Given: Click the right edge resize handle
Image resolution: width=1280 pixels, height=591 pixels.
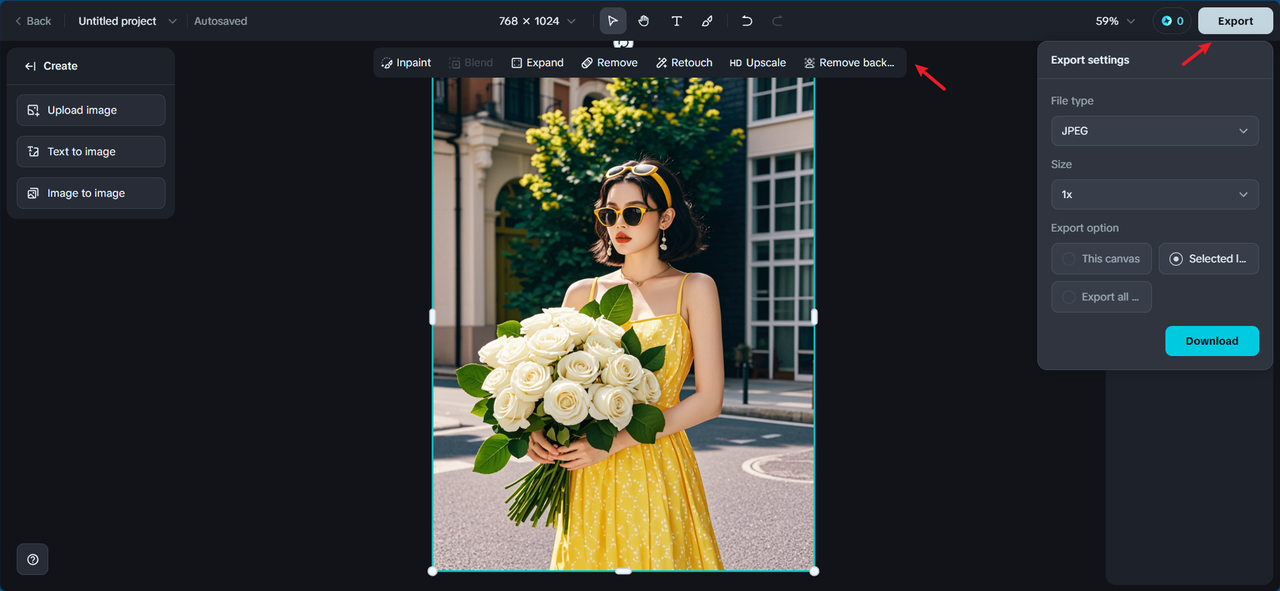Looking at the screenshot, I should tap(814, 317).
